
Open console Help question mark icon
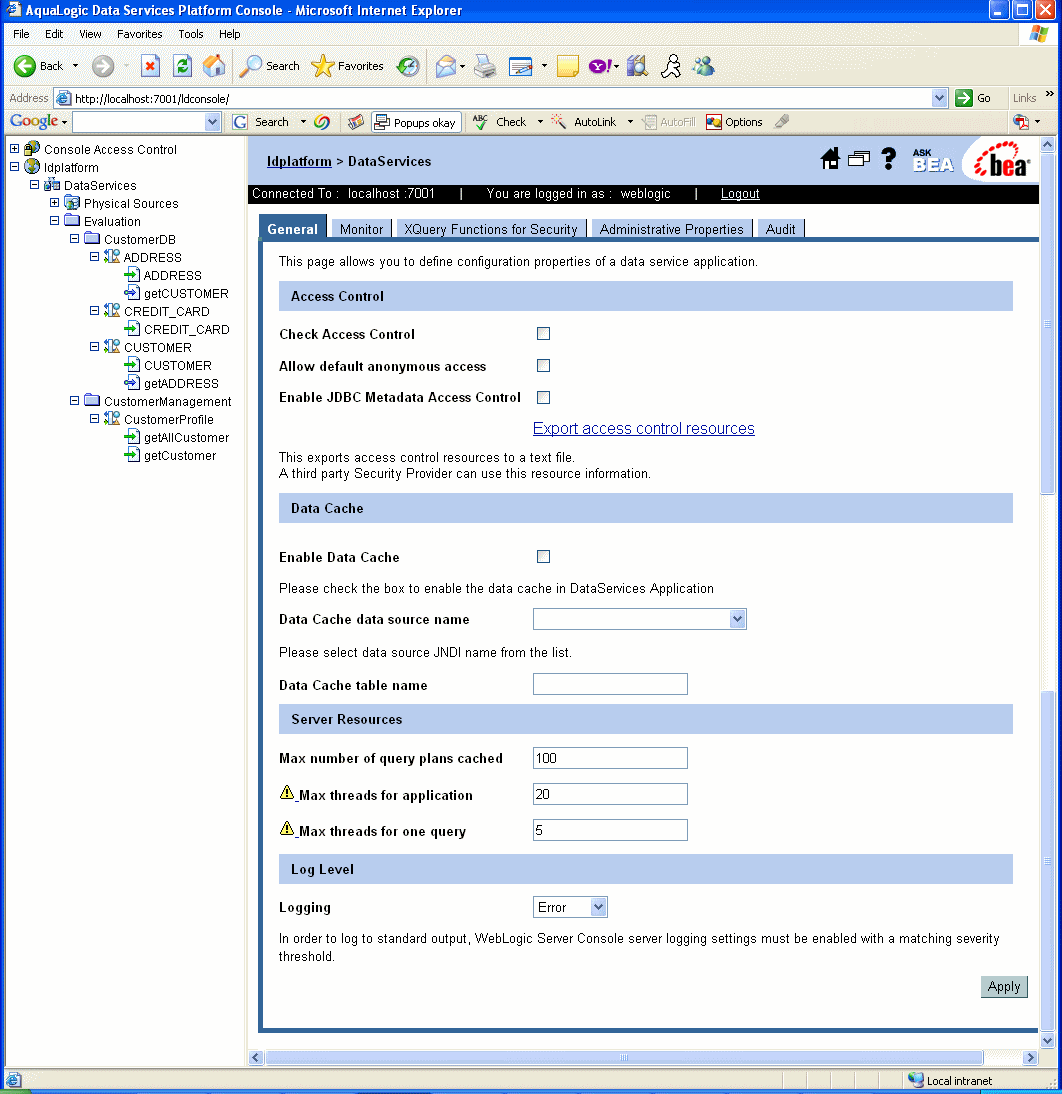(888, 159)
